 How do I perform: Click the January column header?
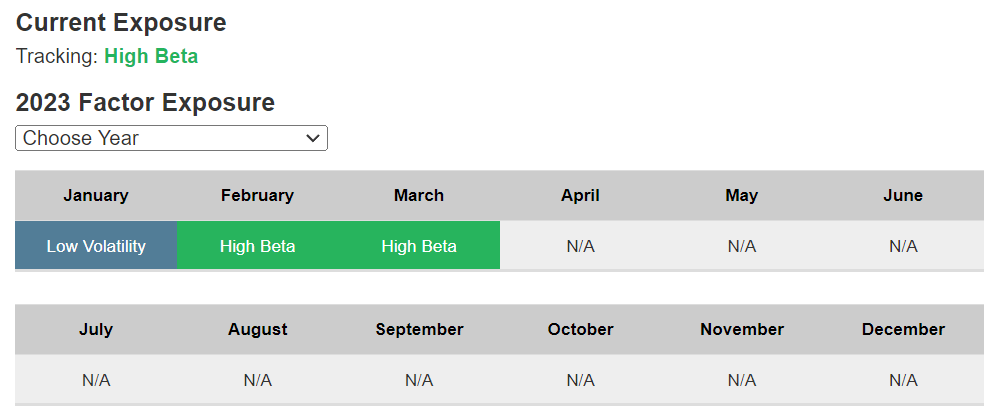(x=96, y=195)
